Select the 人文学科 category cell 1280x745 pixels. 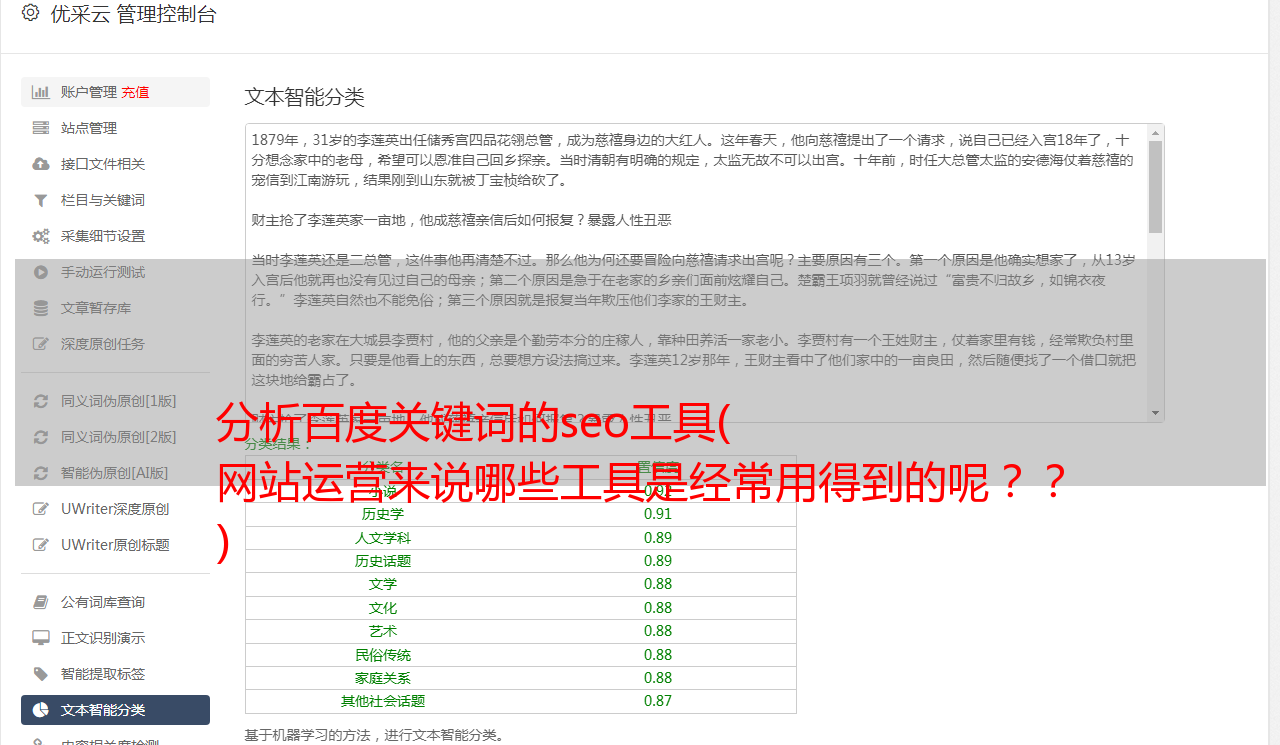point(383,538)
